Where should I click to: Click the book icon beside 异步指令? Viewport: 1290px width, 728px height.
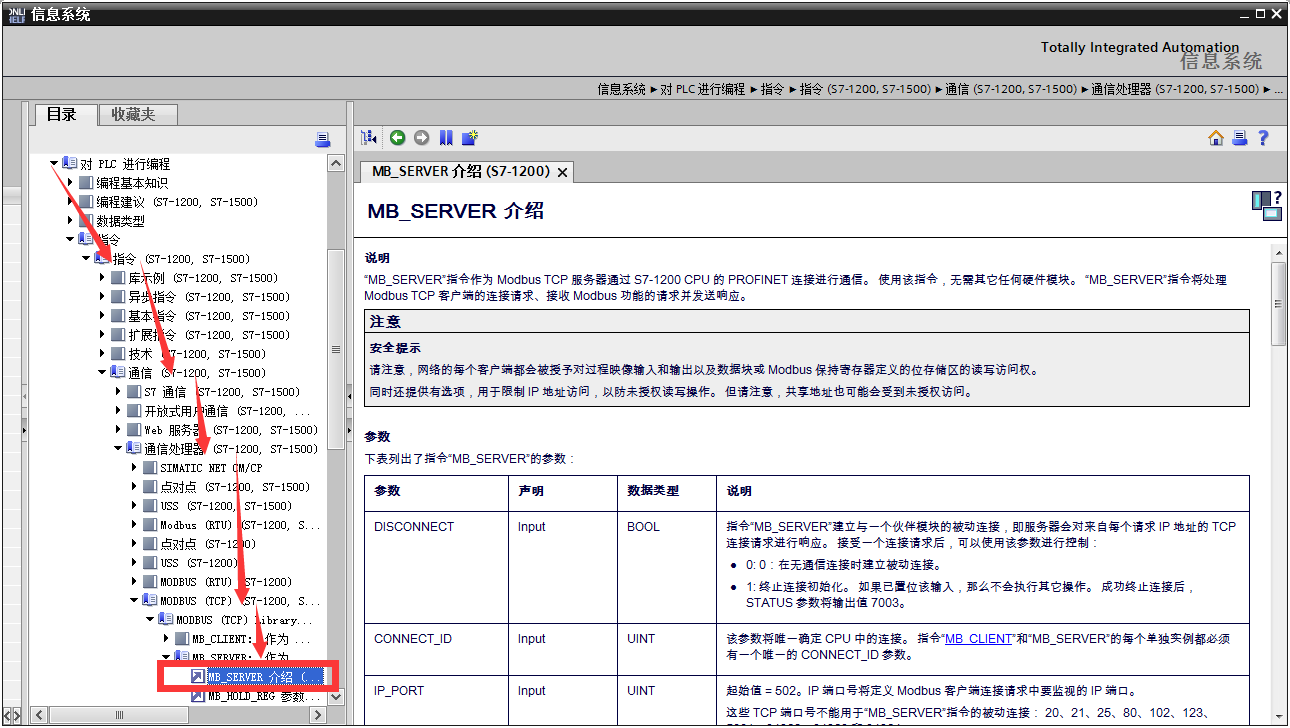click(118, 297)
